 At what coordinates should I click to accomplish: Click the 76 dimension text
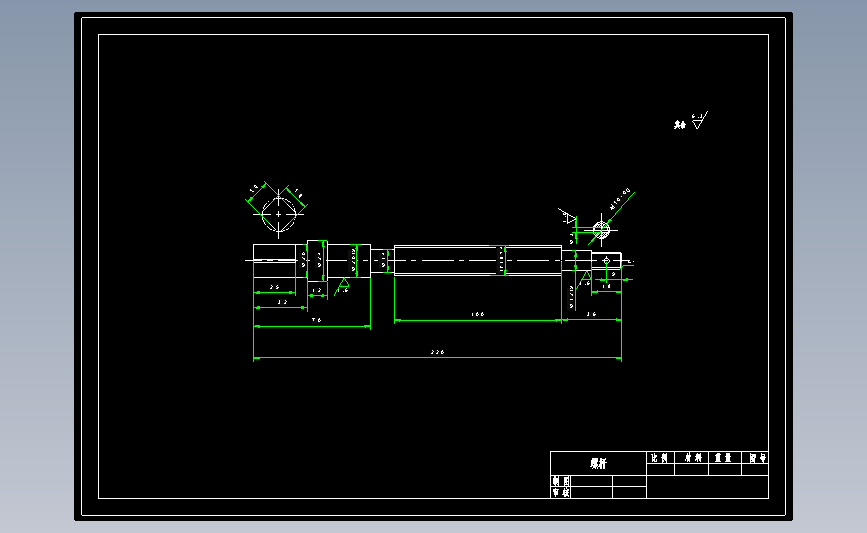click(316, 320)
